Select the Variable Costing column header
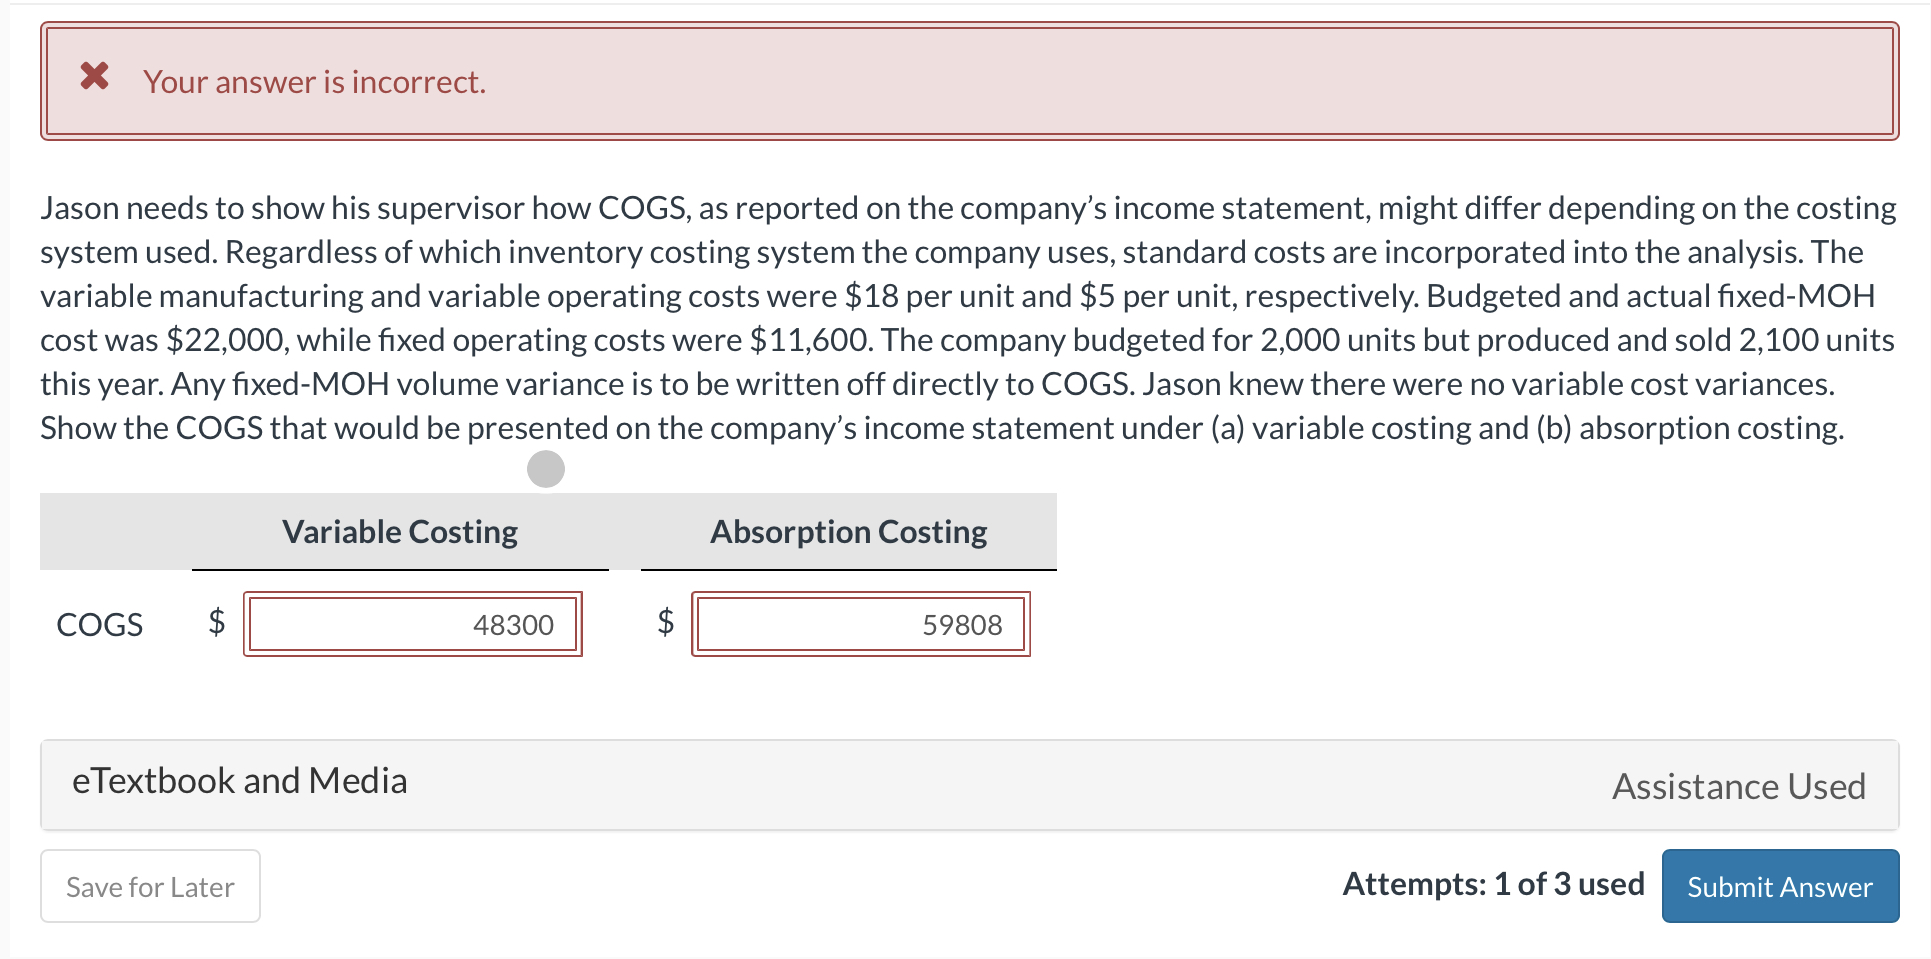The height and width of the screenshot is (959, 1931). (x=399, y=531)
